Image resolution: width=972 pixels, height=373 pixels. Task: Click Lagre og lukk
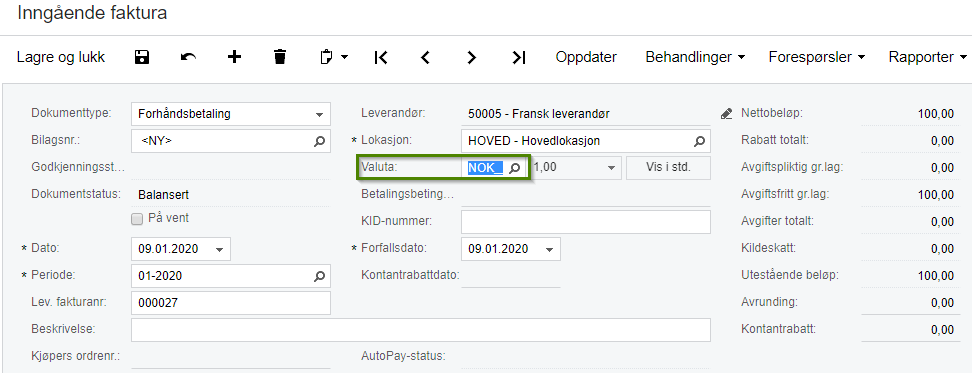(61, 58)
